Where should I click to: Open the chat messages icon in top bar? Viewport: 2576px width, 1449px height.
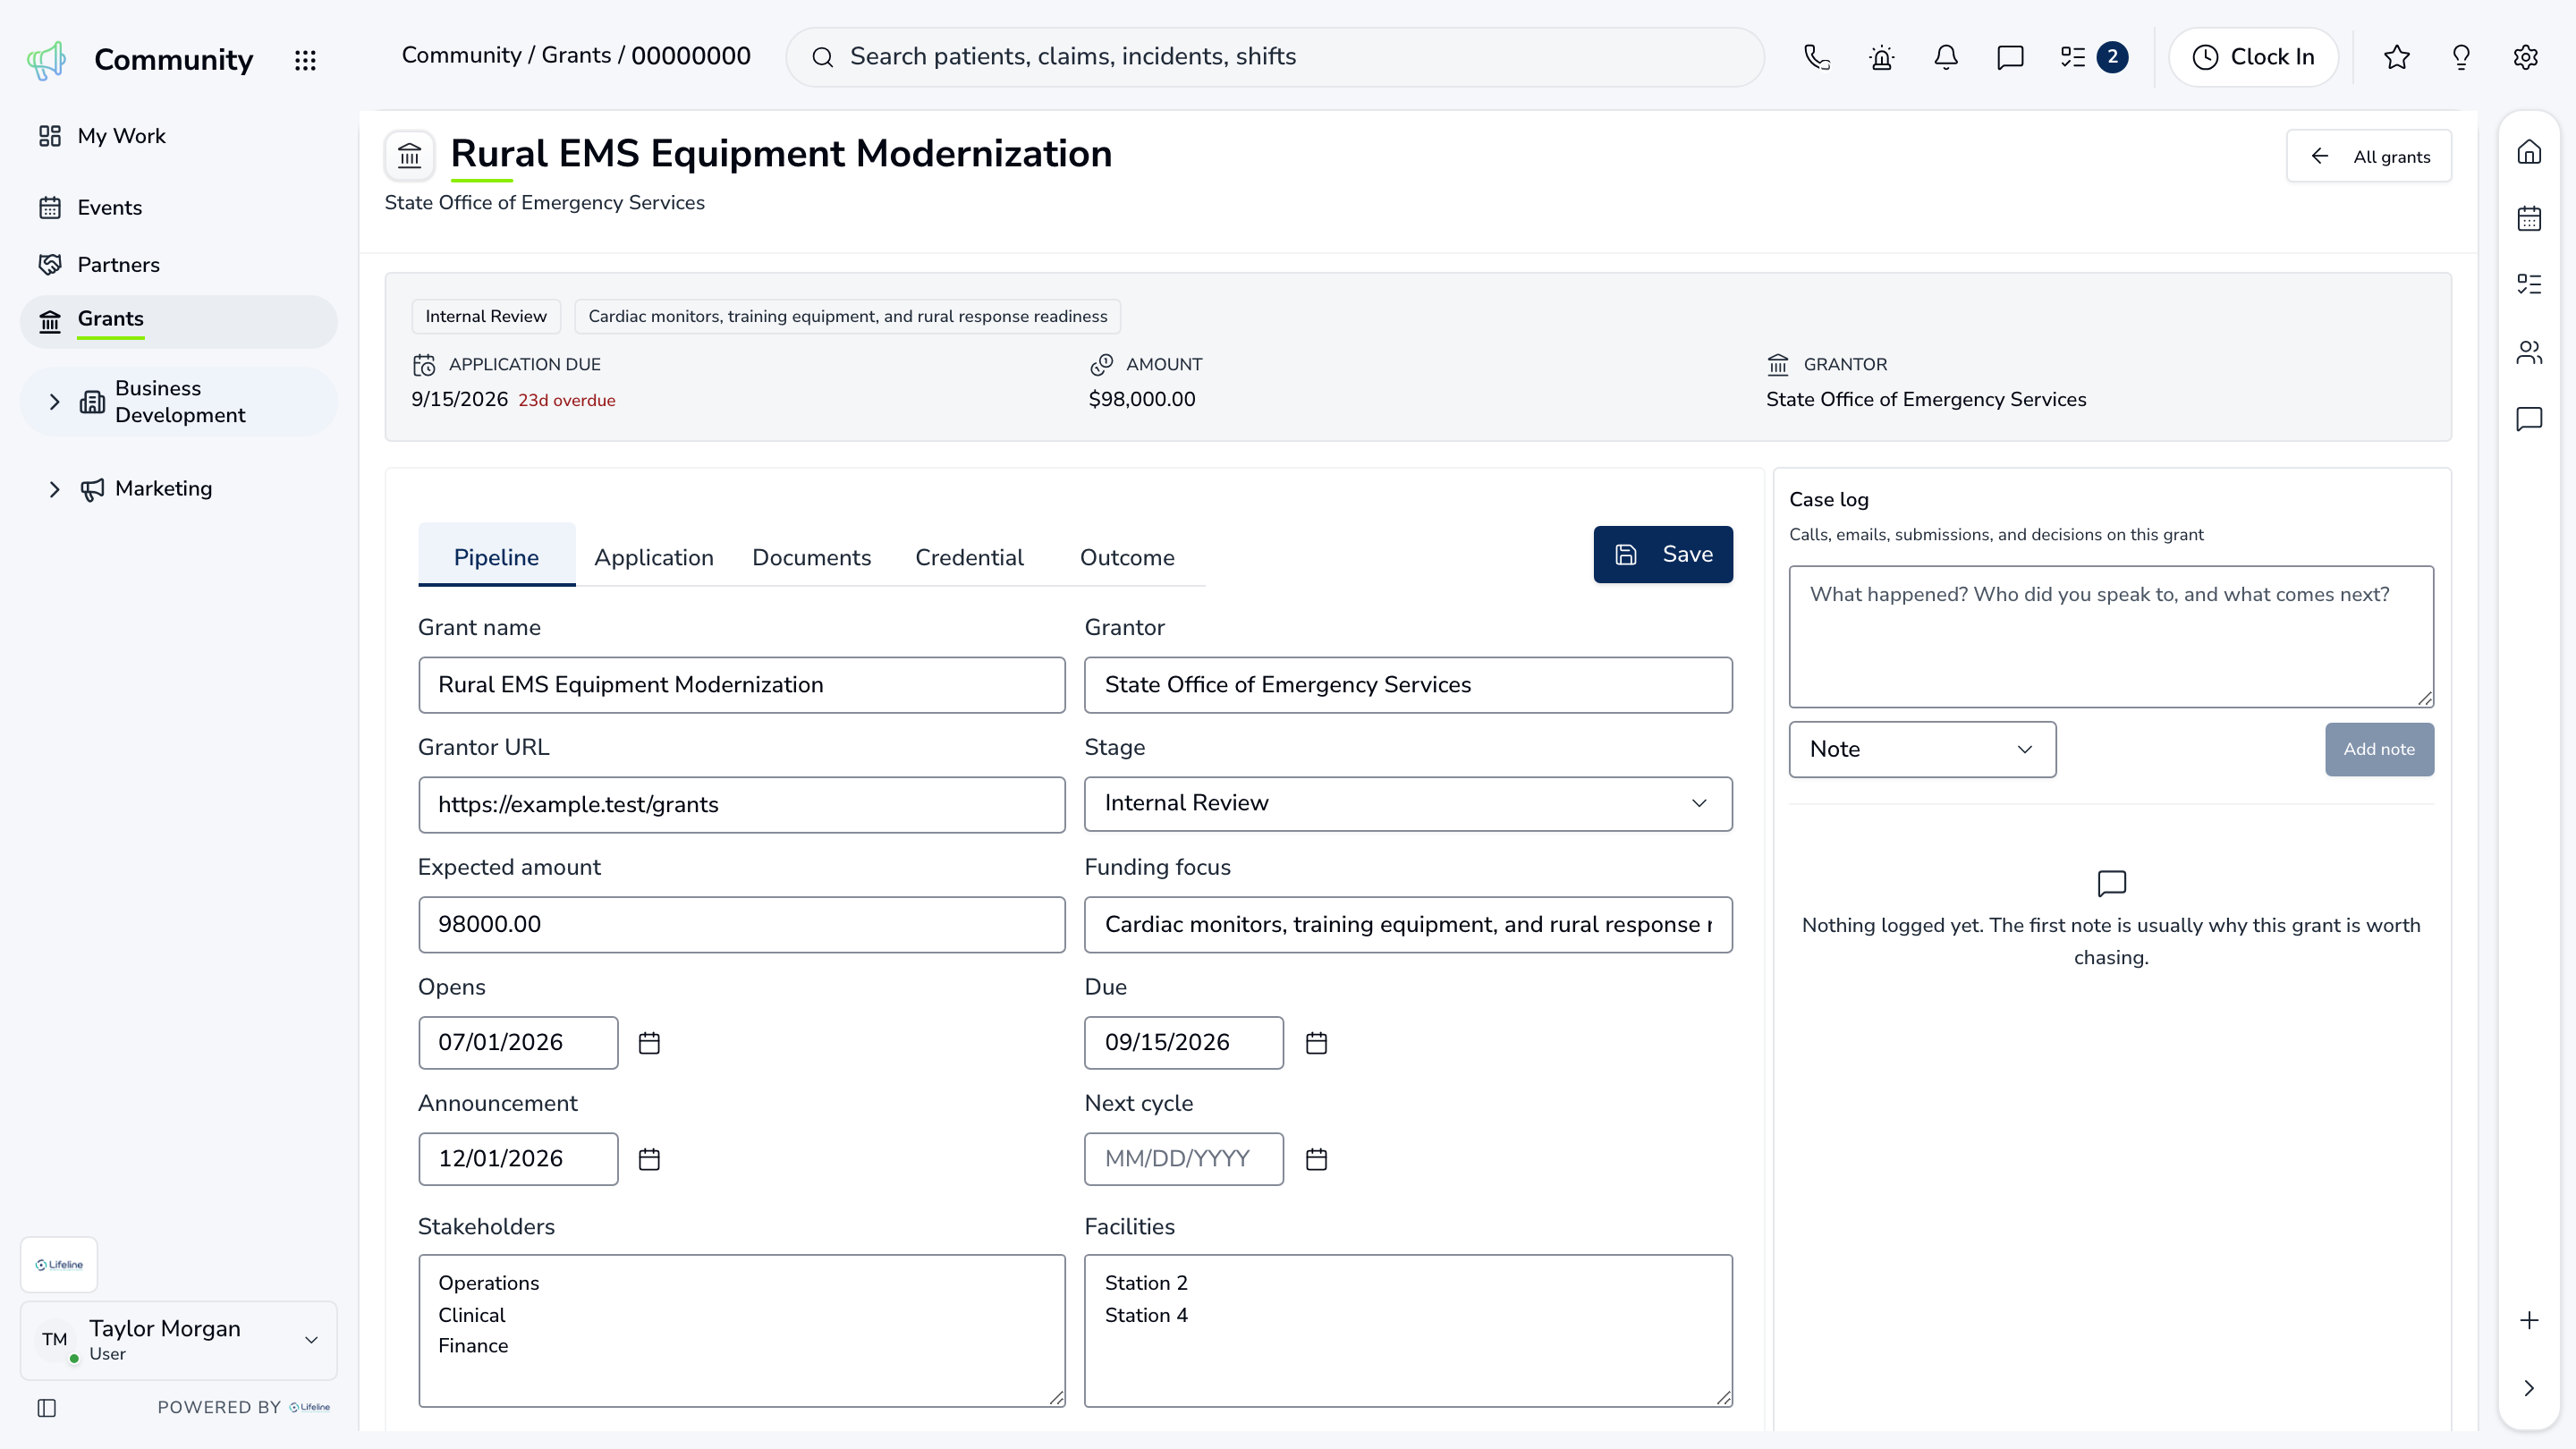coord(2010,57)
